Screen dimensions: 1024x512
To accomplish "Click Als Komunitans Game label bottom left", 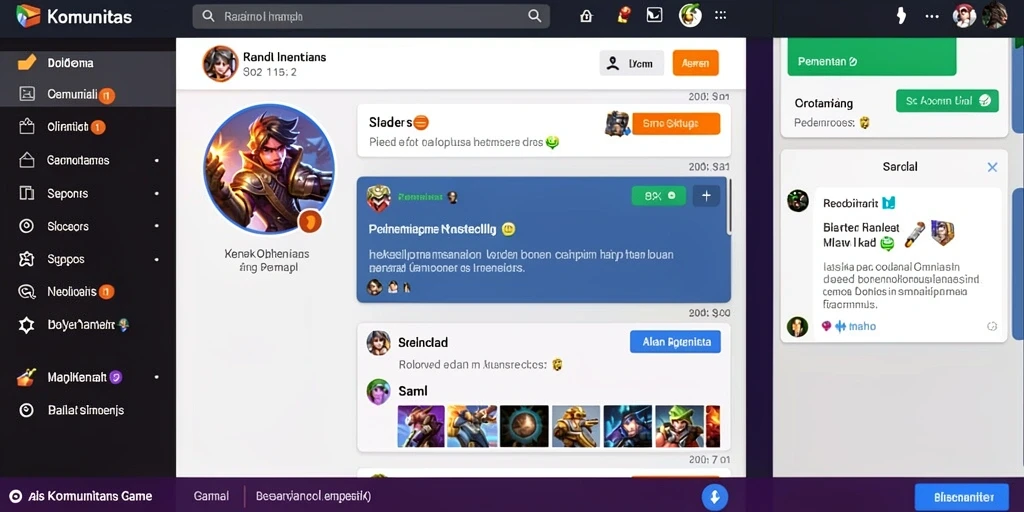I will click(x=90, y=496).
